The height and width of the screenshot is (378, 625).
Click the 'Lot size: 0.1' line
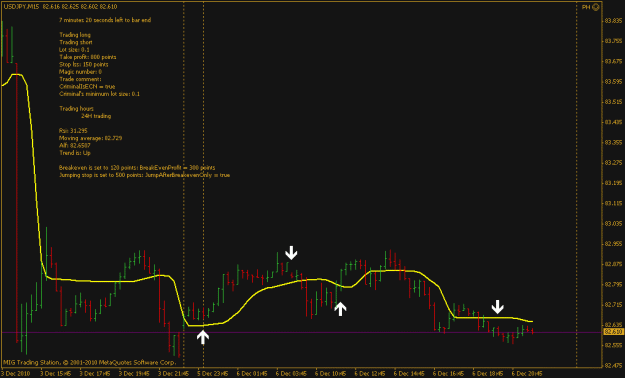point(74,50)
